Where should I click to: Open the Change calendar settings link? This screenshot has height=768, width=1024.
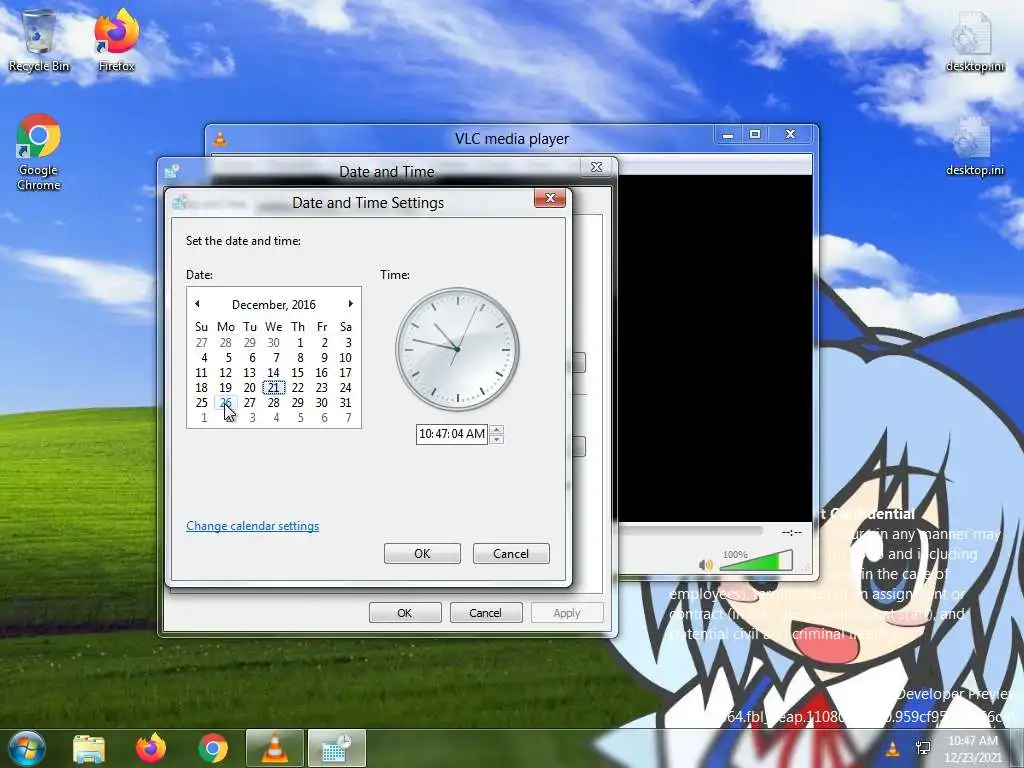pyautogui.click(x=253, y=526)
